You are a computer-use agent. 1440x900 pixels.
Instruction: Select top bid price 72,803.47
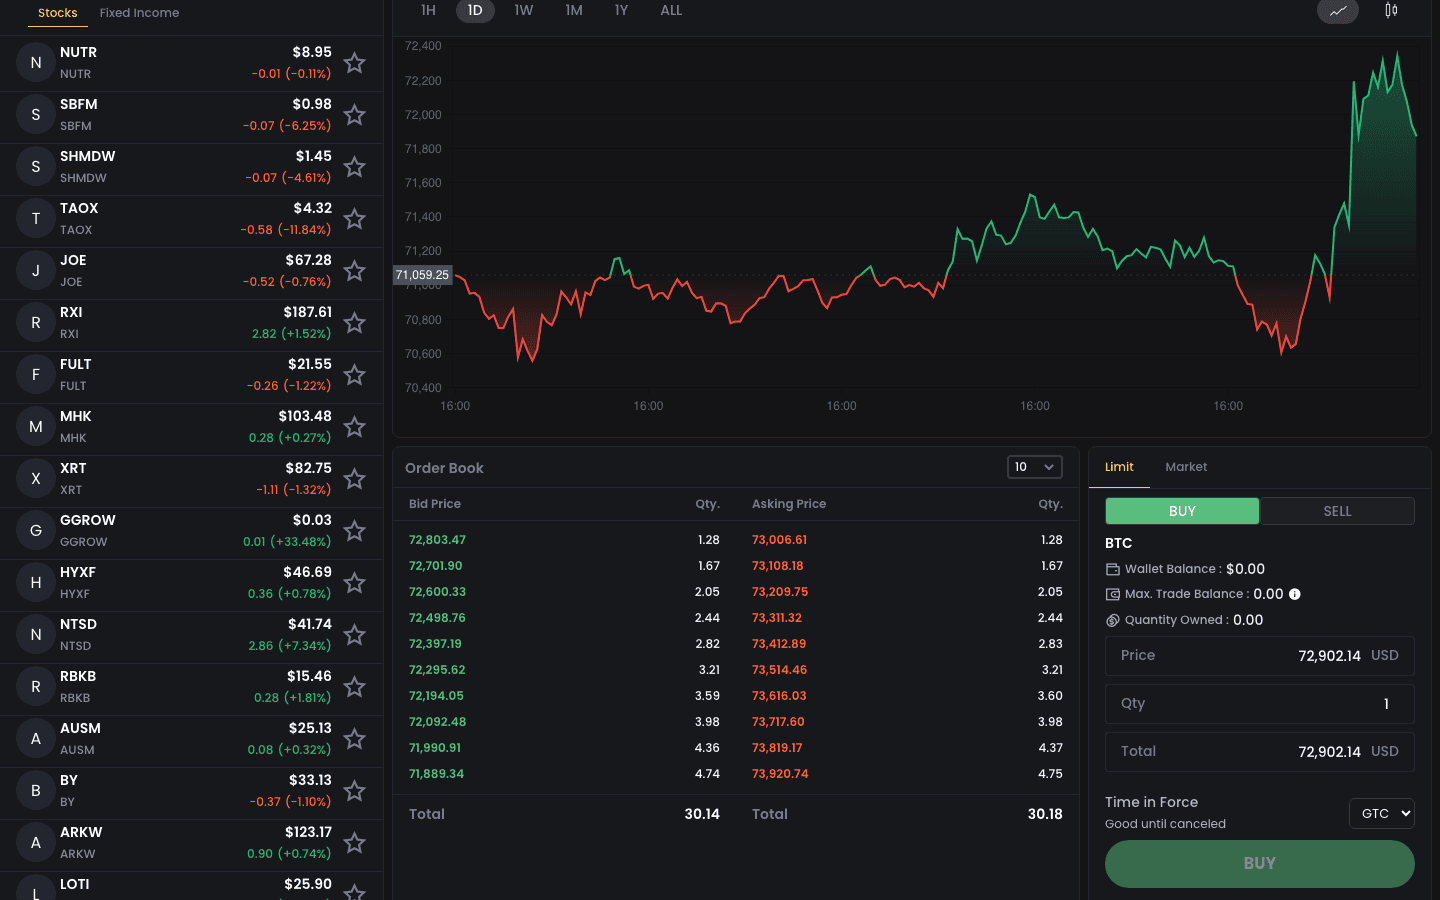click(437, 540)
